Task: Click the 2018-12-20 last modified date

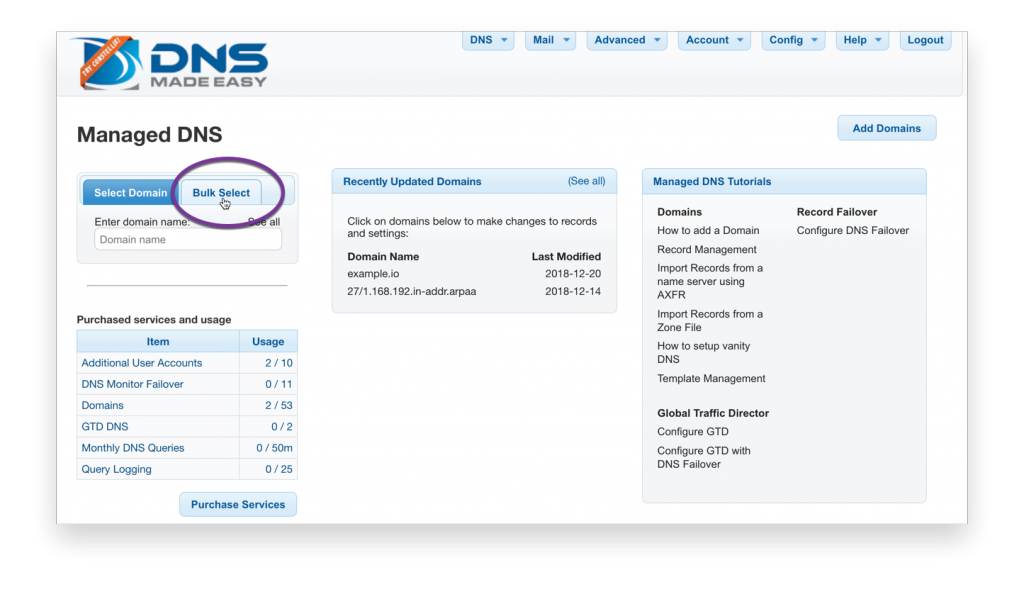Action: coord(573,273)
